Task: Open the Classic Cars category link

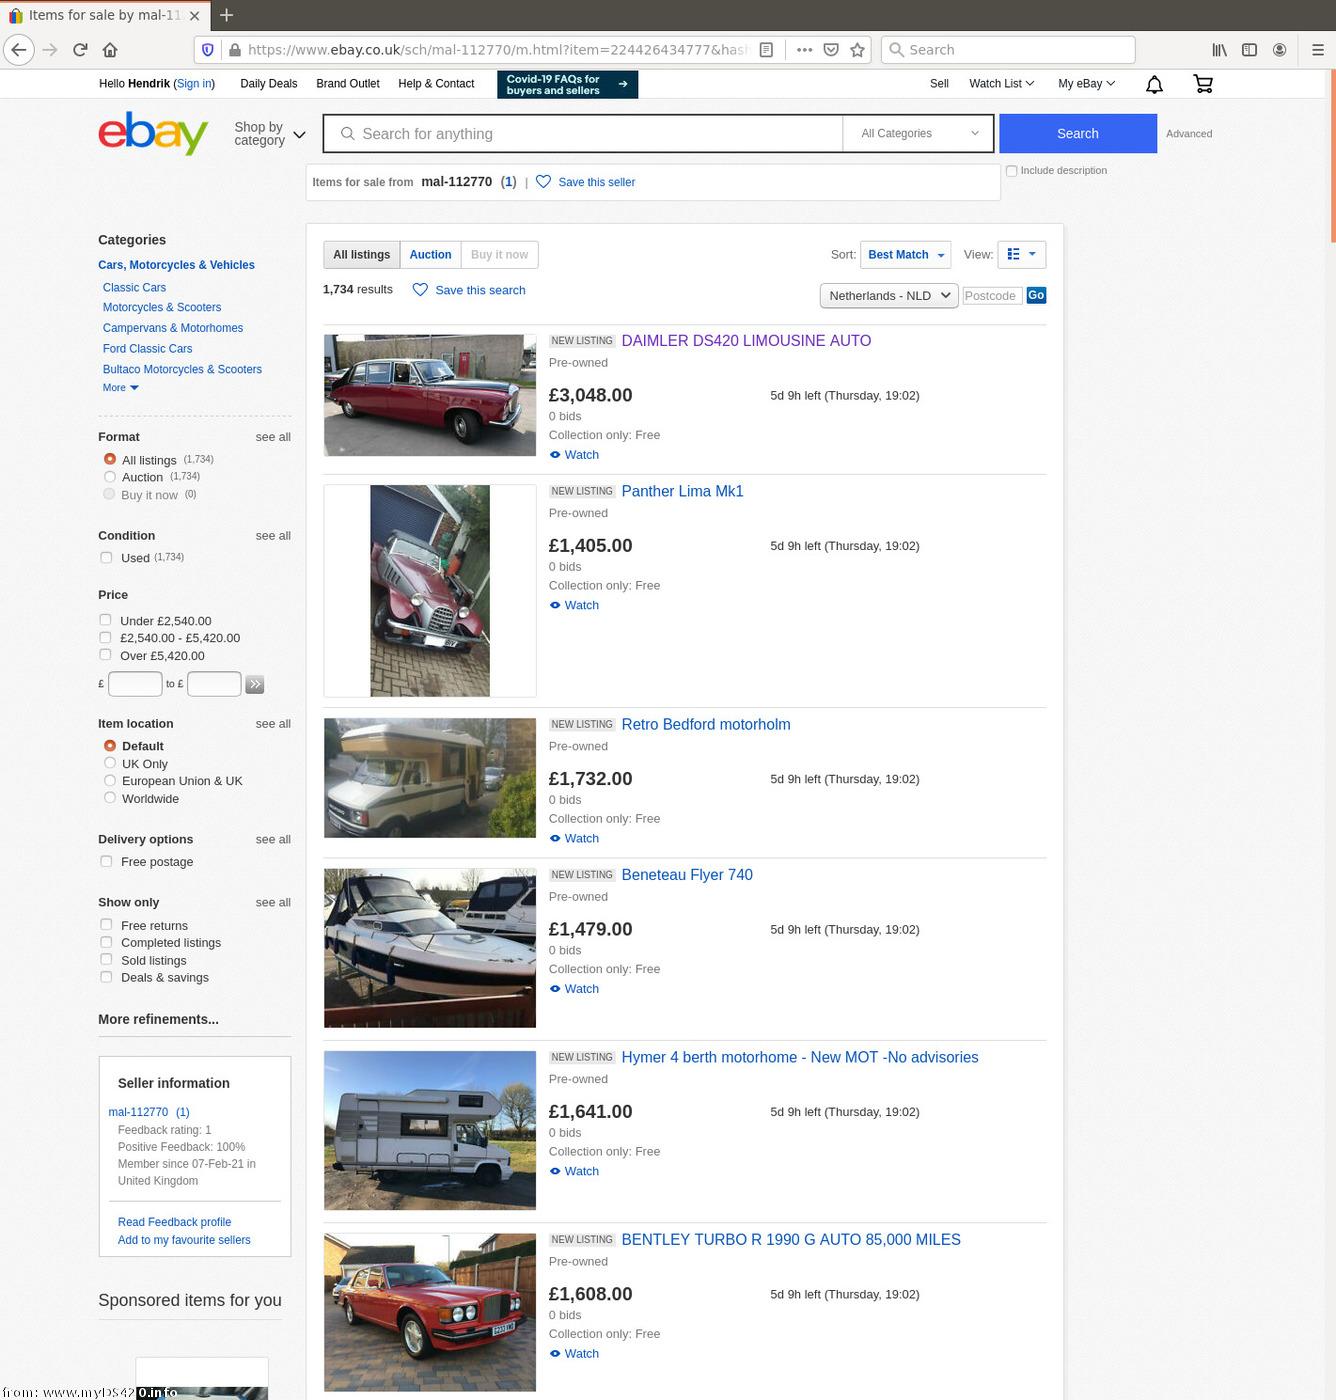Action: 134,287
